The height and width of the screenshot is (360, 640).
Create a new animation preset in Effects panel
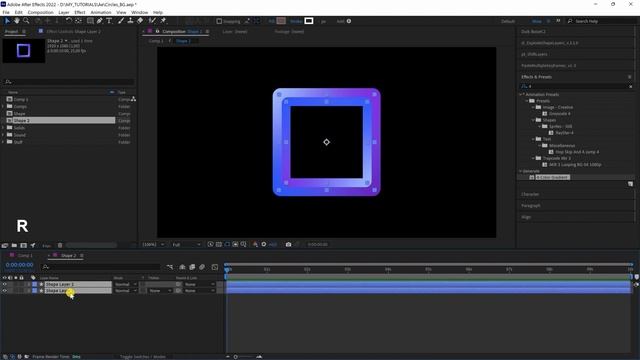tap(630, 184)
